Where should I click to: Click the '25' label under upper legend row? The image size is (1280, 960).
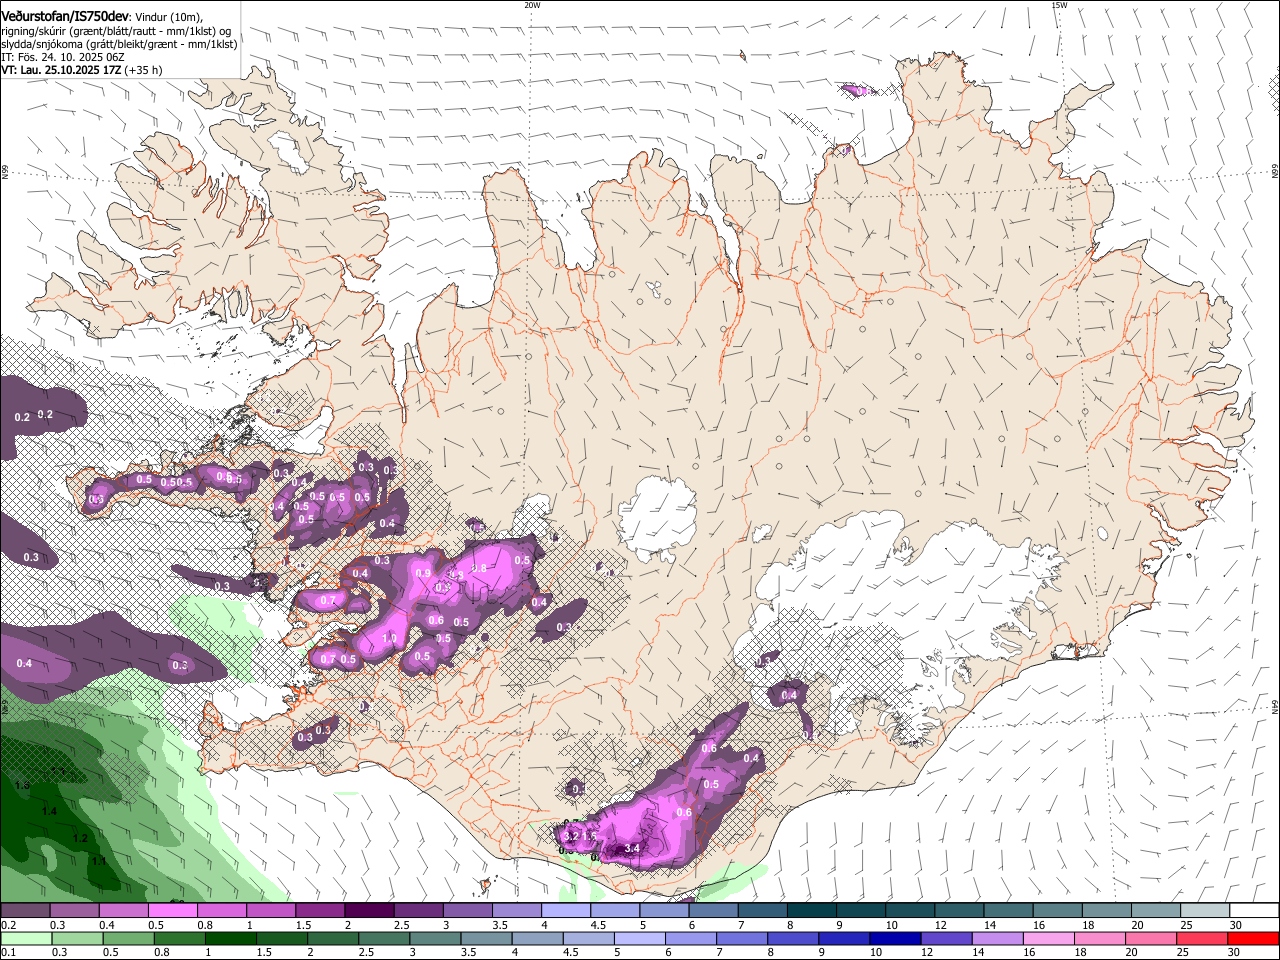[1185, 925]
